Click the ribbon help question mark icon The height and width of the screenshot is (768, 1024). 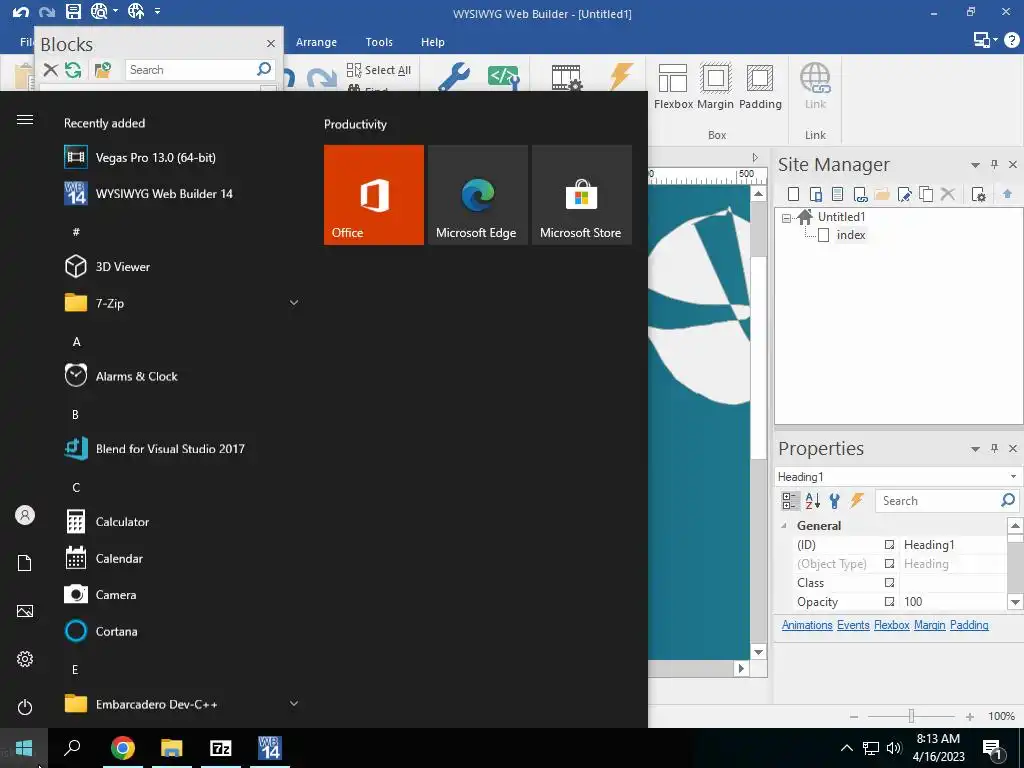click(x=1012, y=40)
